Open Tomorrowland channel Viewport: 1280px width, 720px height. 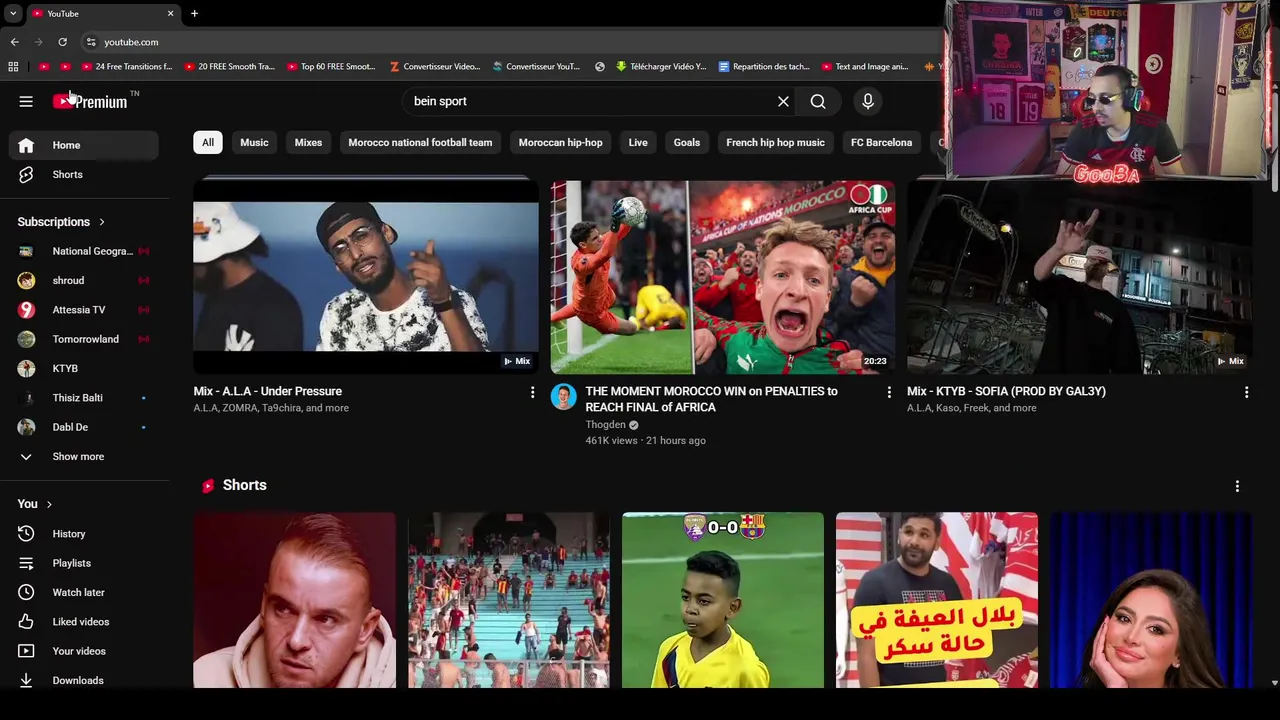(84, 339)
